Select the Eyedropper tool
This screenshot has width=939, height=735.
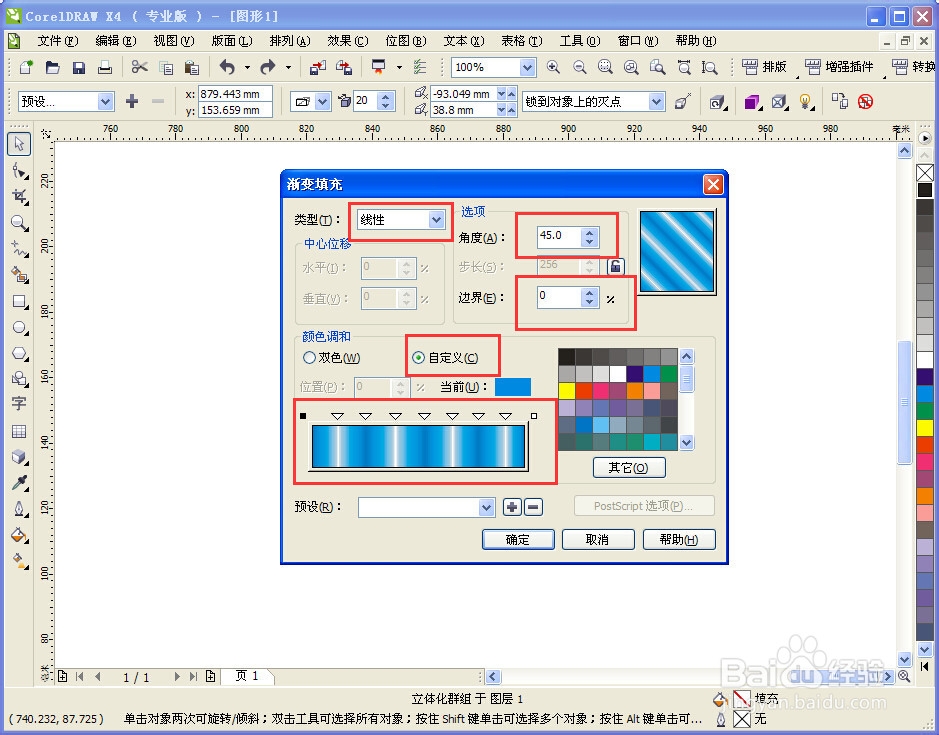19,483
